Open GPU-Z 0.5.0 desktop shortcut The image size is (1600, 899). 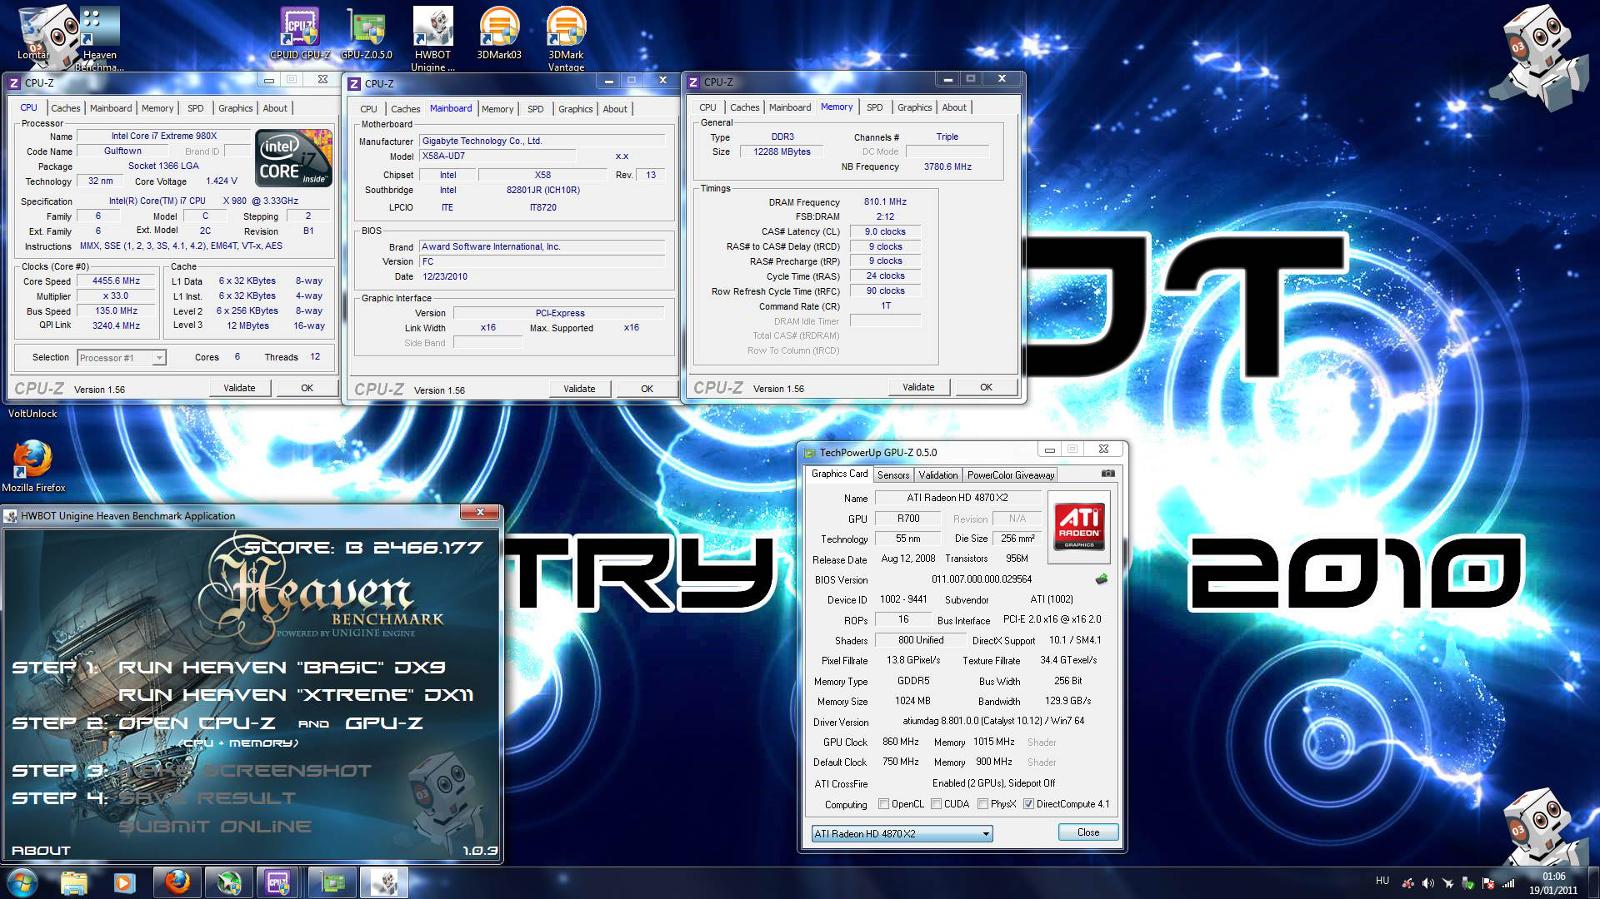coord(366,34)
